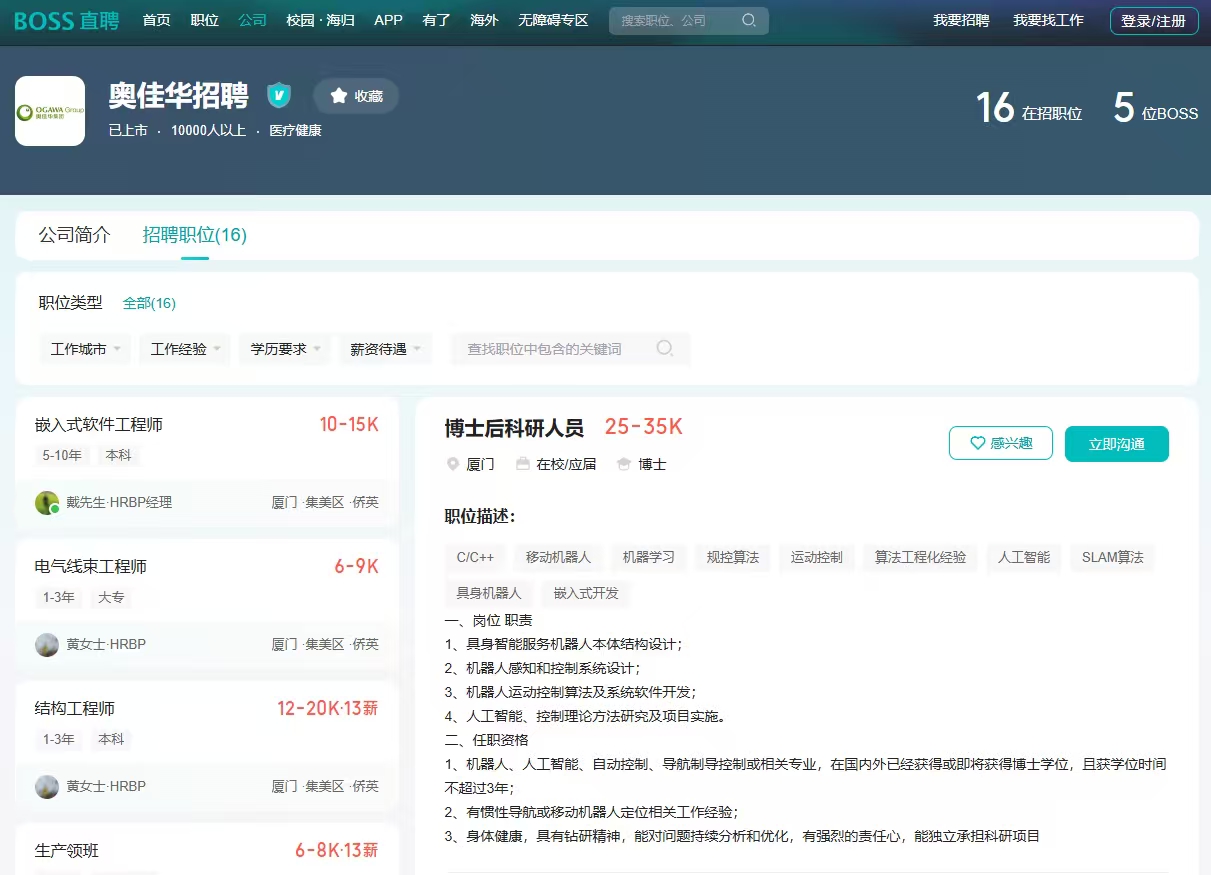Open the 嵌入式软件工程师 job listing

[x=99, y=425]
